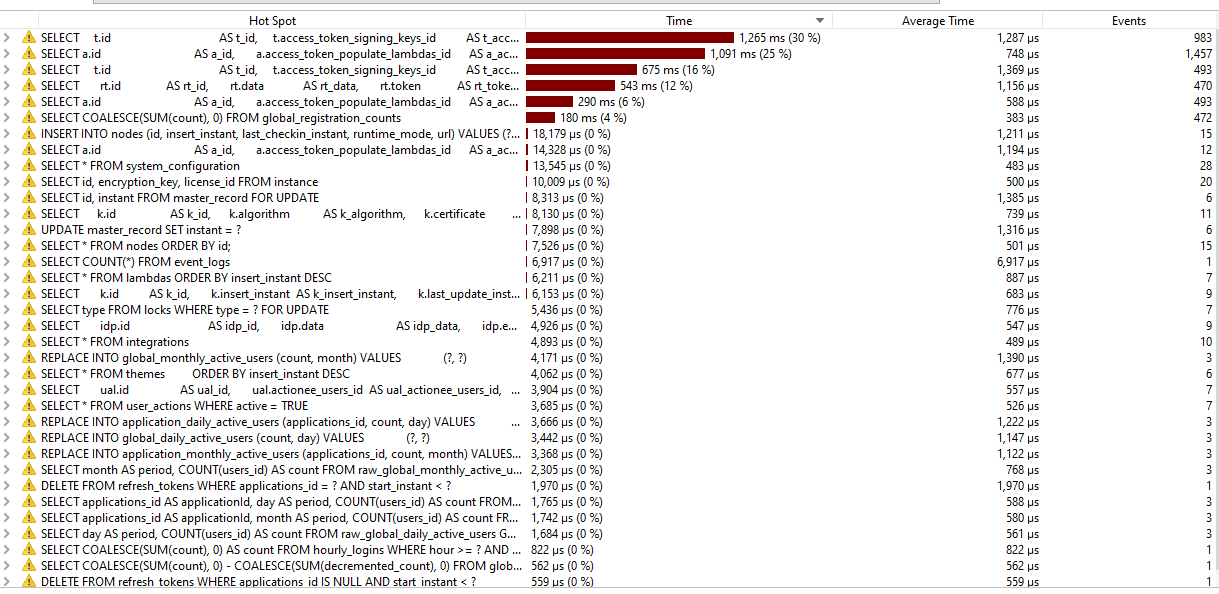Click warning icon of SELECT * FROM lambdas row
Image resolution: width=1219 pixels, height=594 pixels.
(x=29, y=278)
